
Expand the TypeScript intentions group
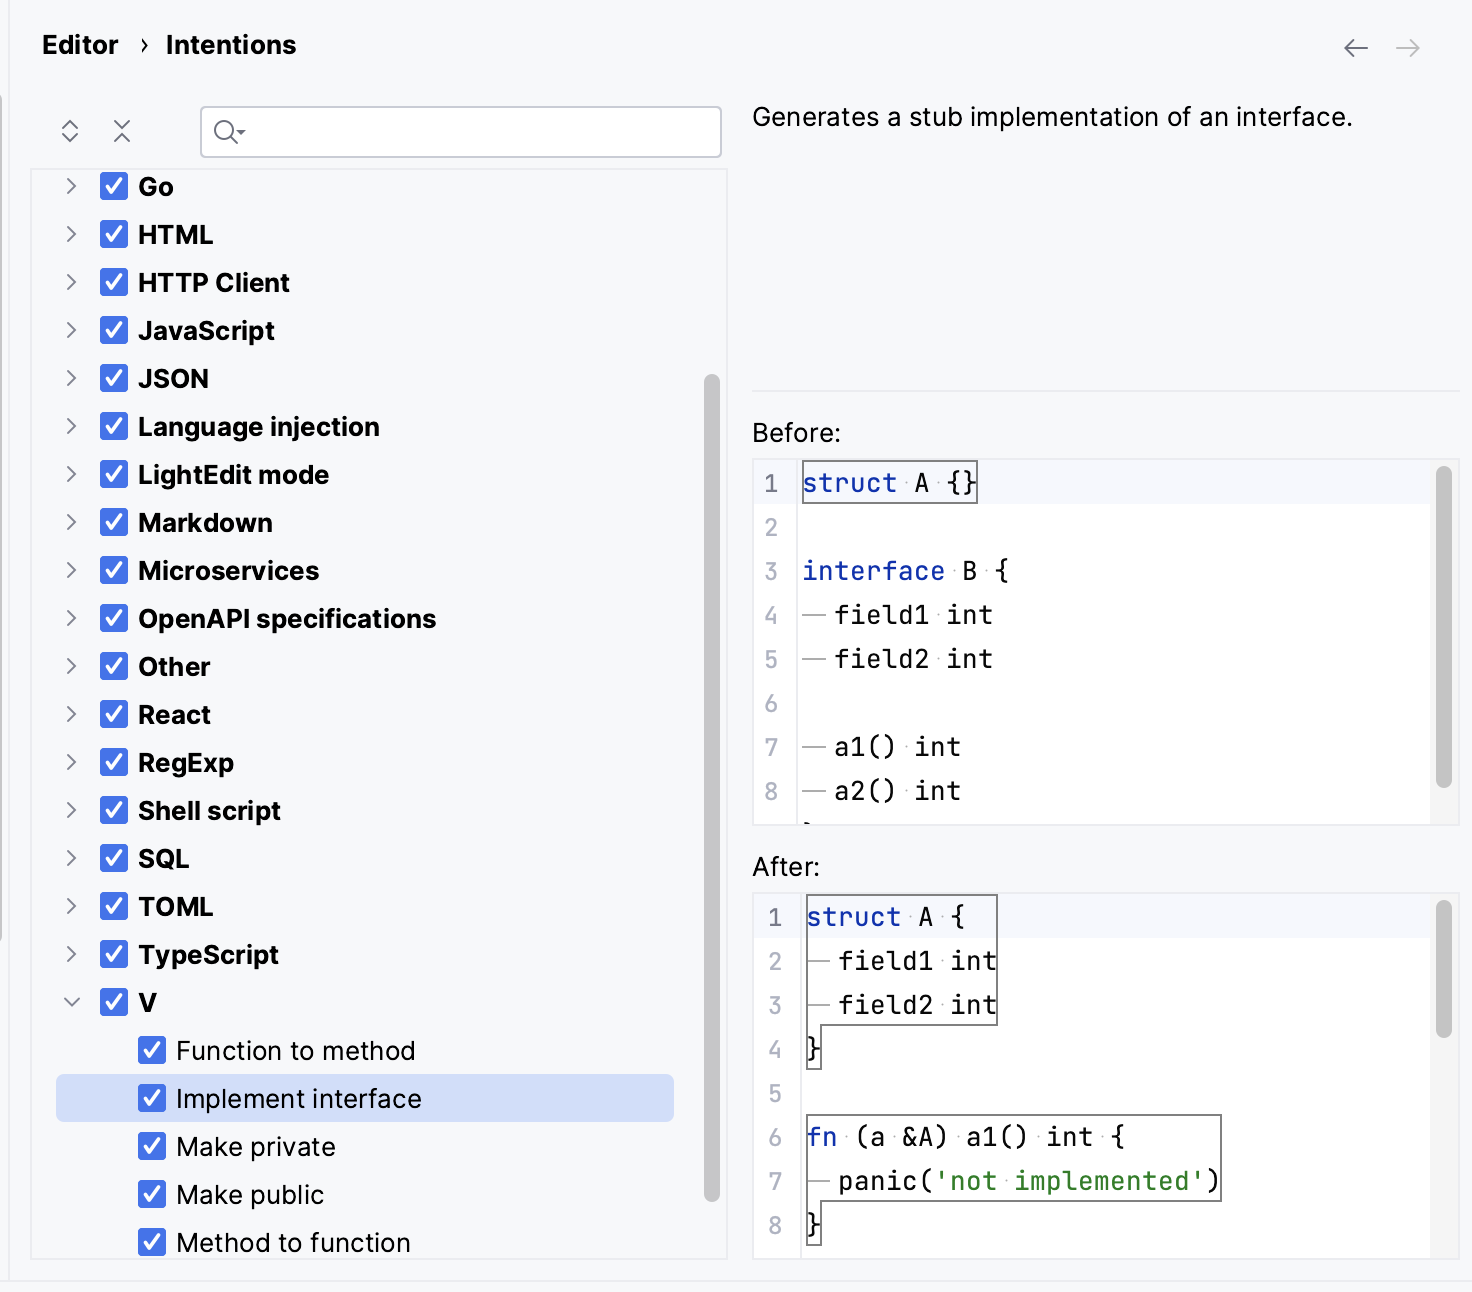70,954
